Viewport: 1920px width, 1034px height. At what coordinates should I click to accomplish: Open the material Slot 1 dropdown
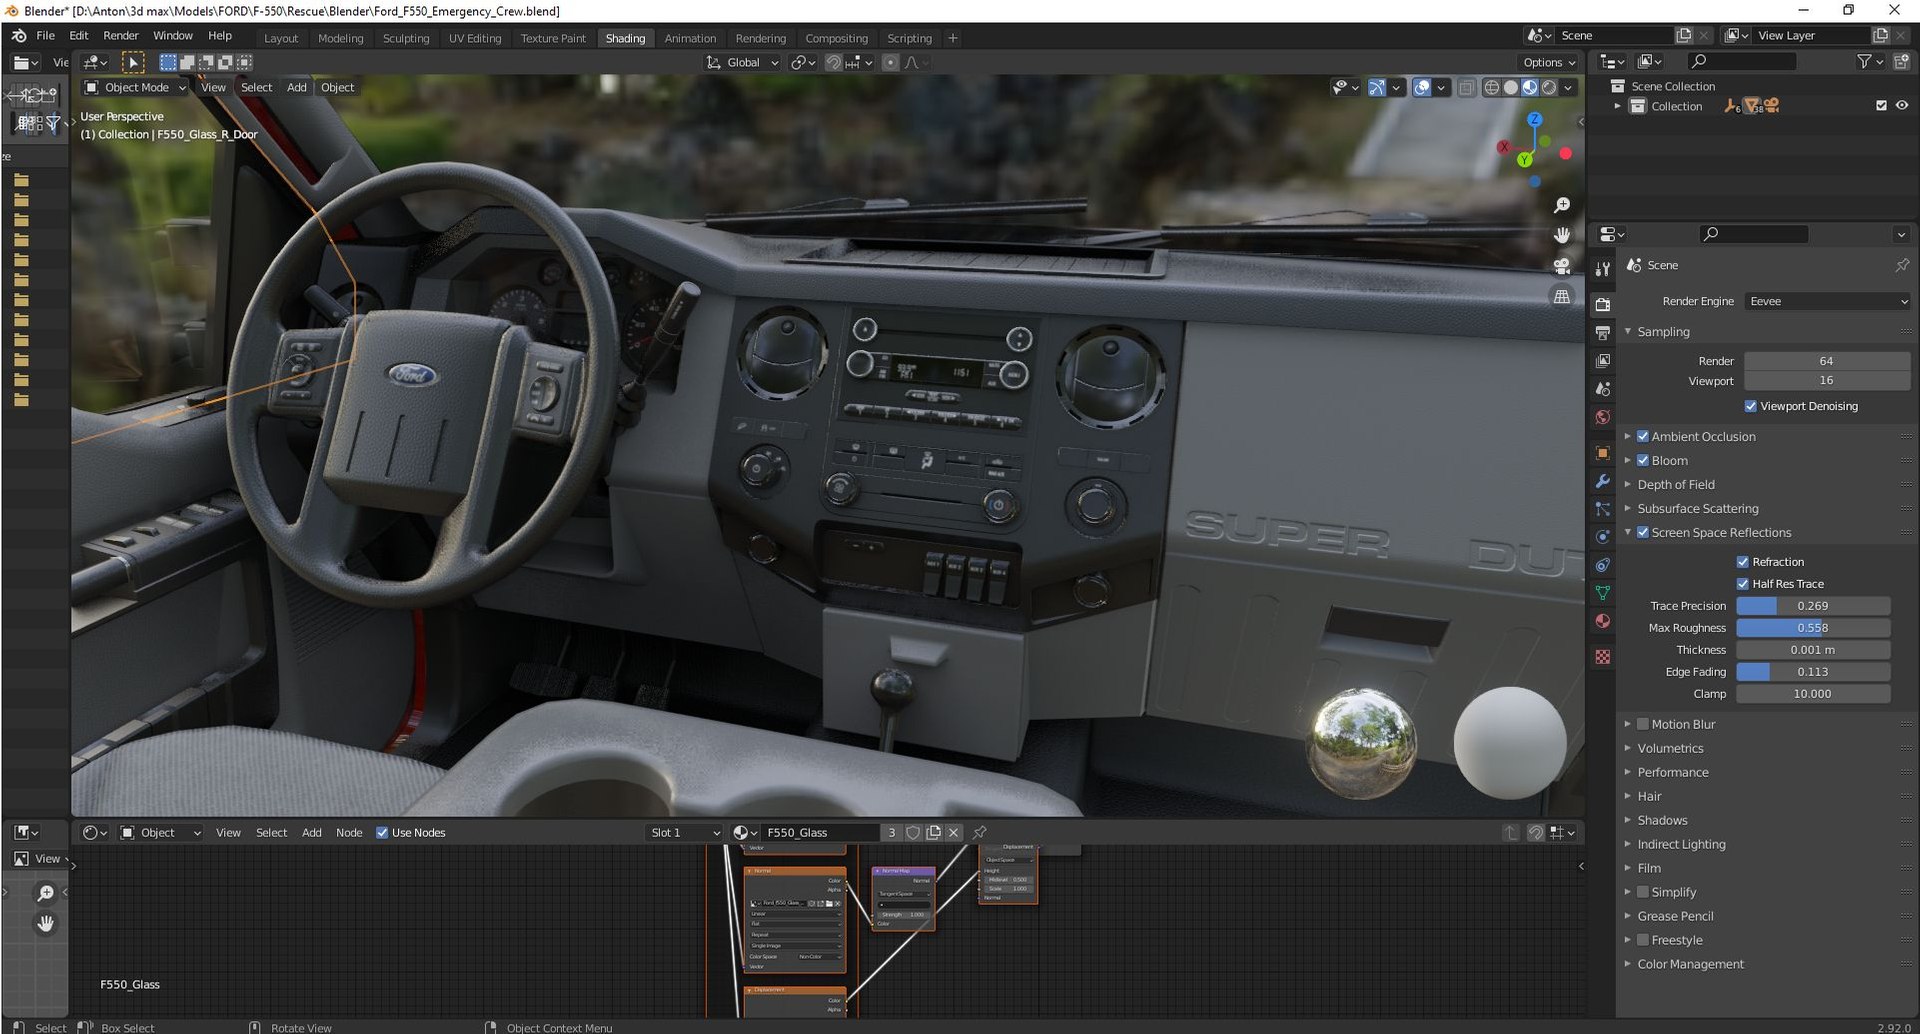684,833
